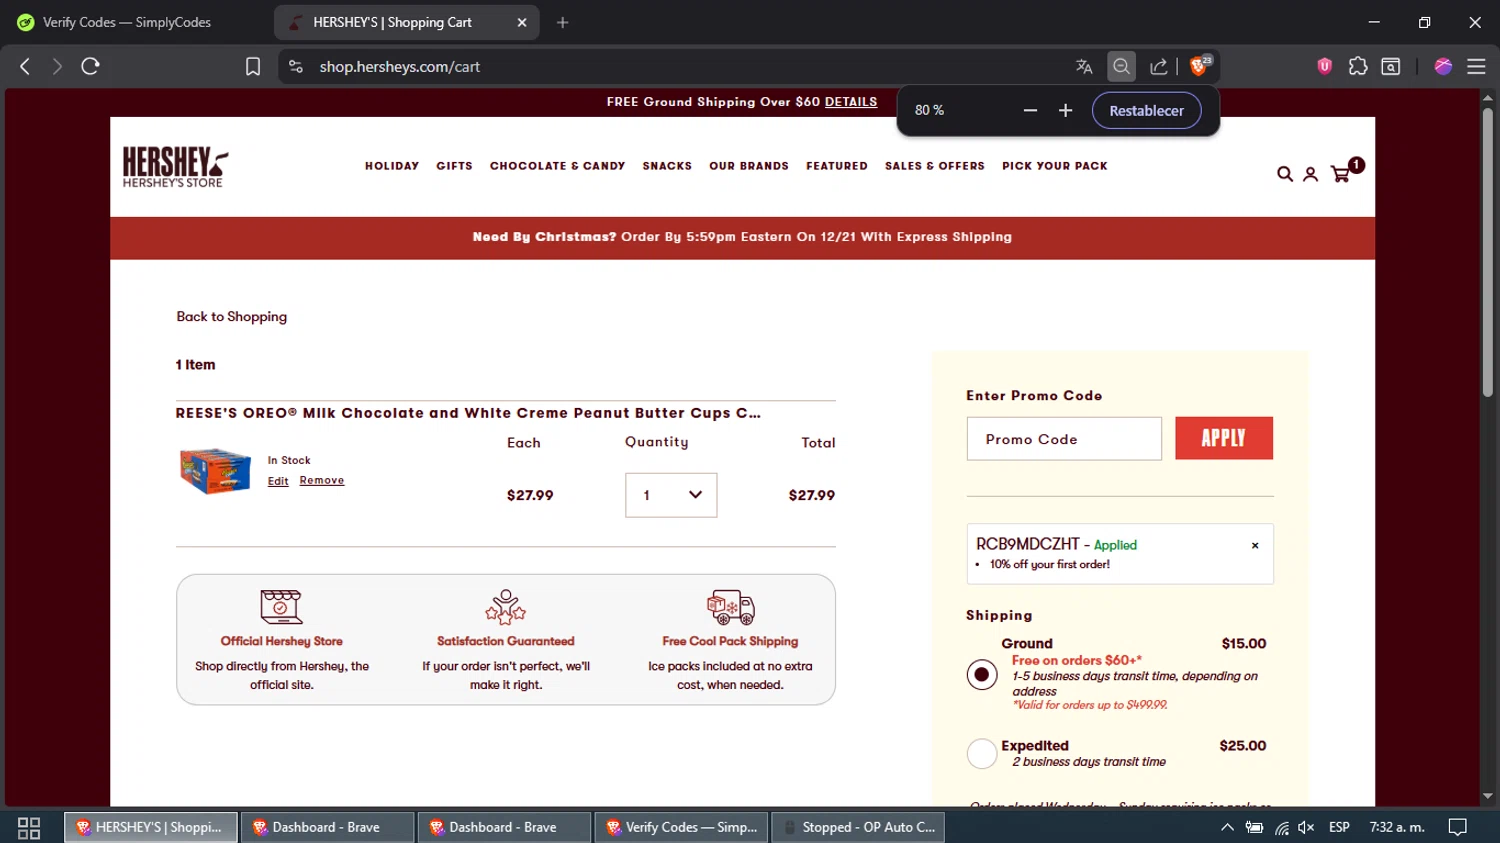Click the purple Leo AI icon
1500x843 pixels.
[1443, 66]
